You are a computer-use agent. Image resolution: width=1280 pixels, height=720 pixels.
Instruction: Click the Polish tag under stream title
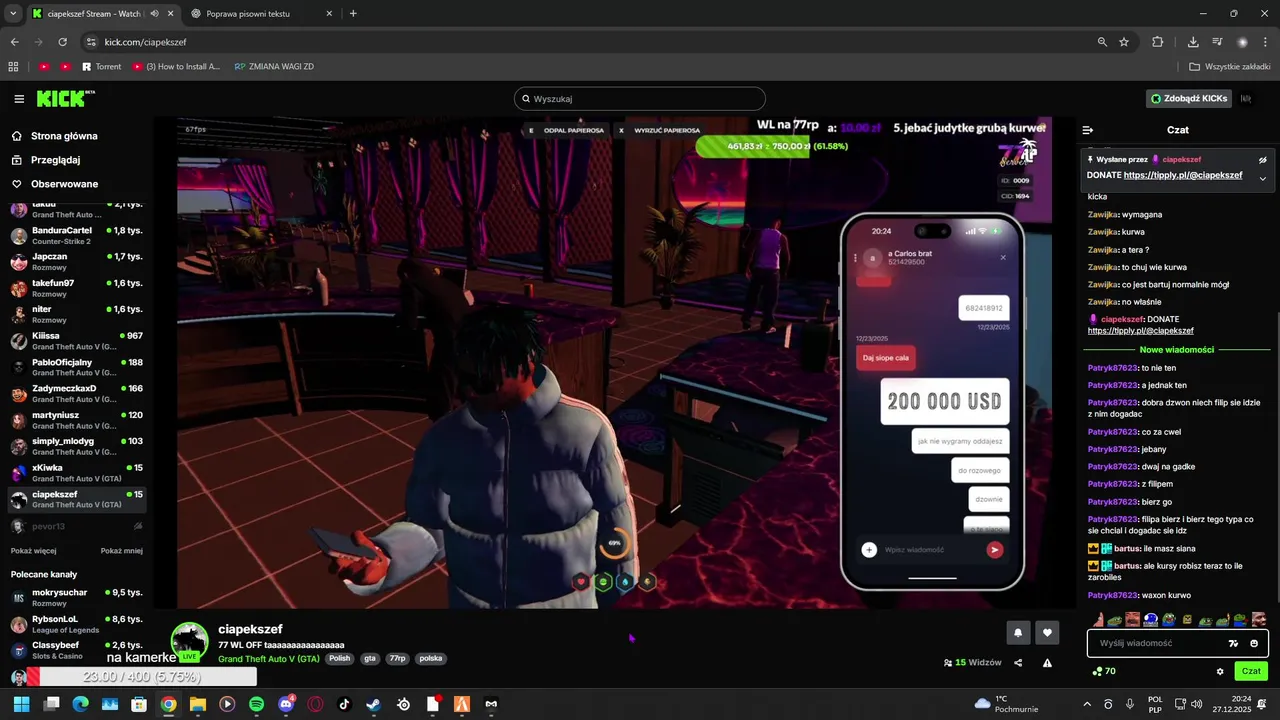click(x=340, y=659)
